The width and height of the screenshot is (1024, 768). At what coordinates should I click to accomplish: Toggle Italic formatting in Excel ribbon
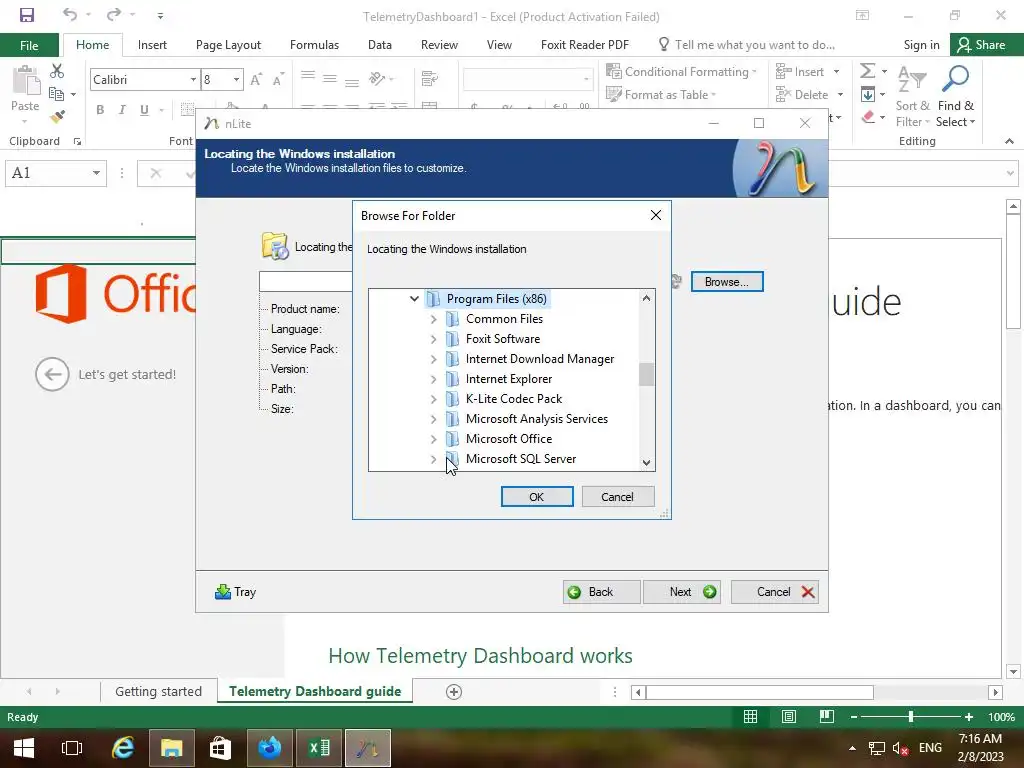(122, 110)
